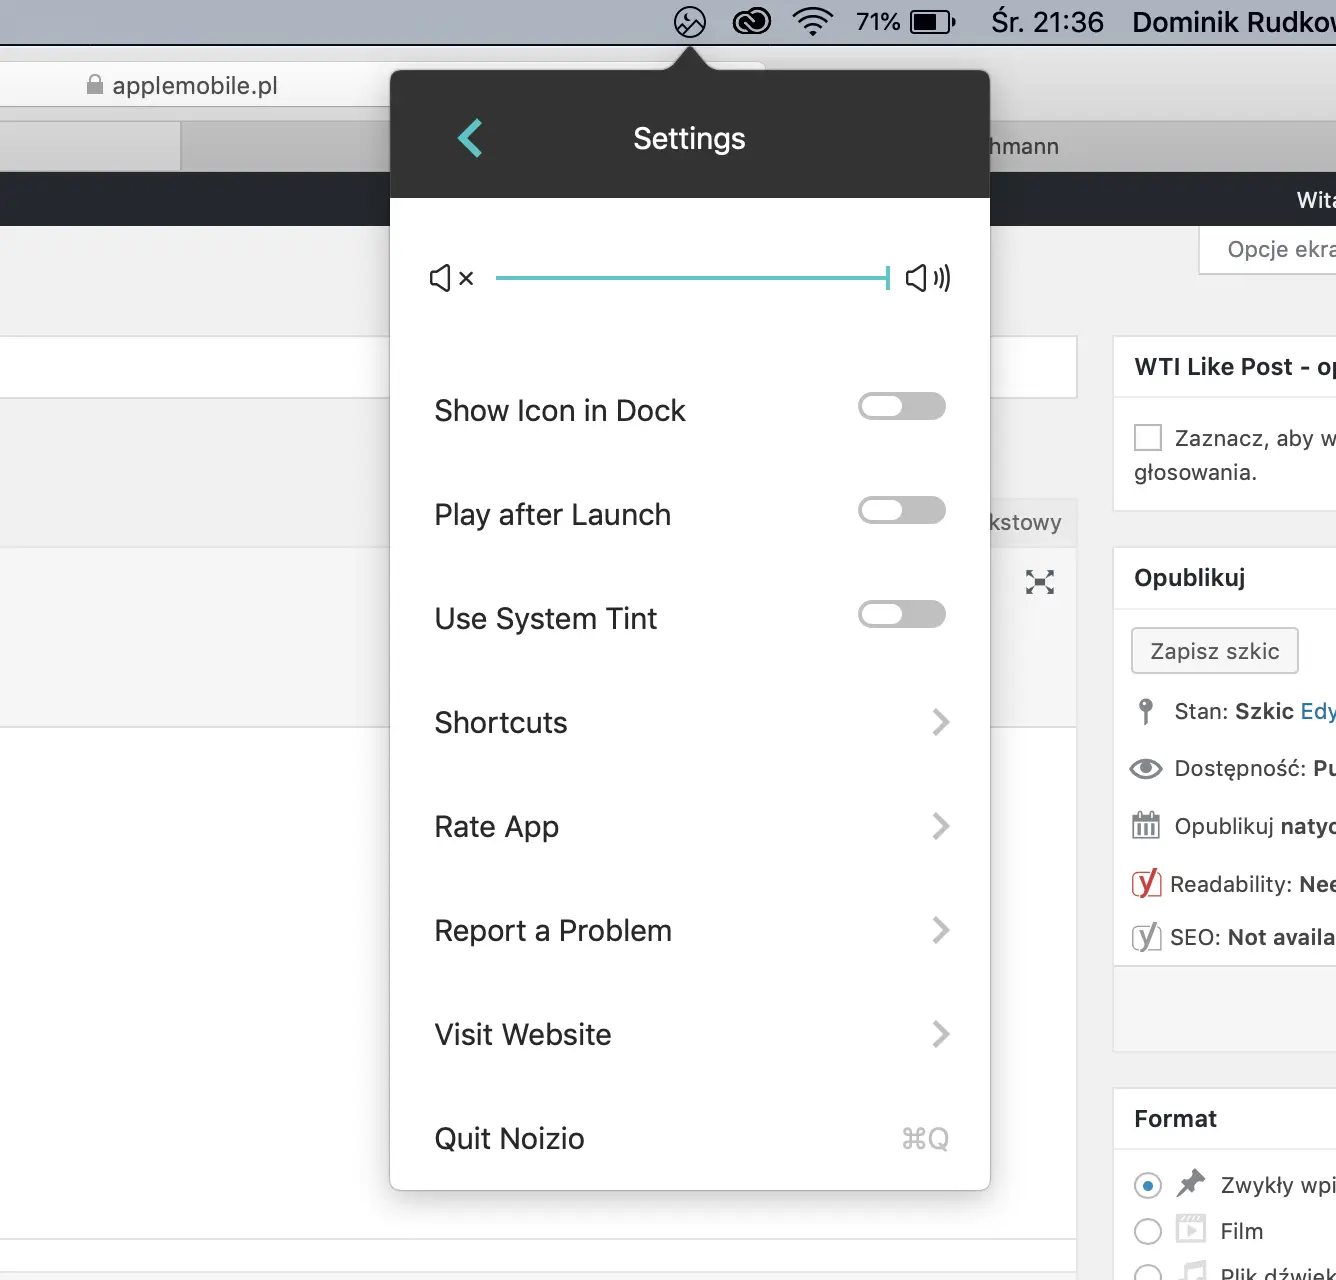Open the Wi-Fi menu bar icon
This screenshot has height=1280, width=1336.
[812, 22]
